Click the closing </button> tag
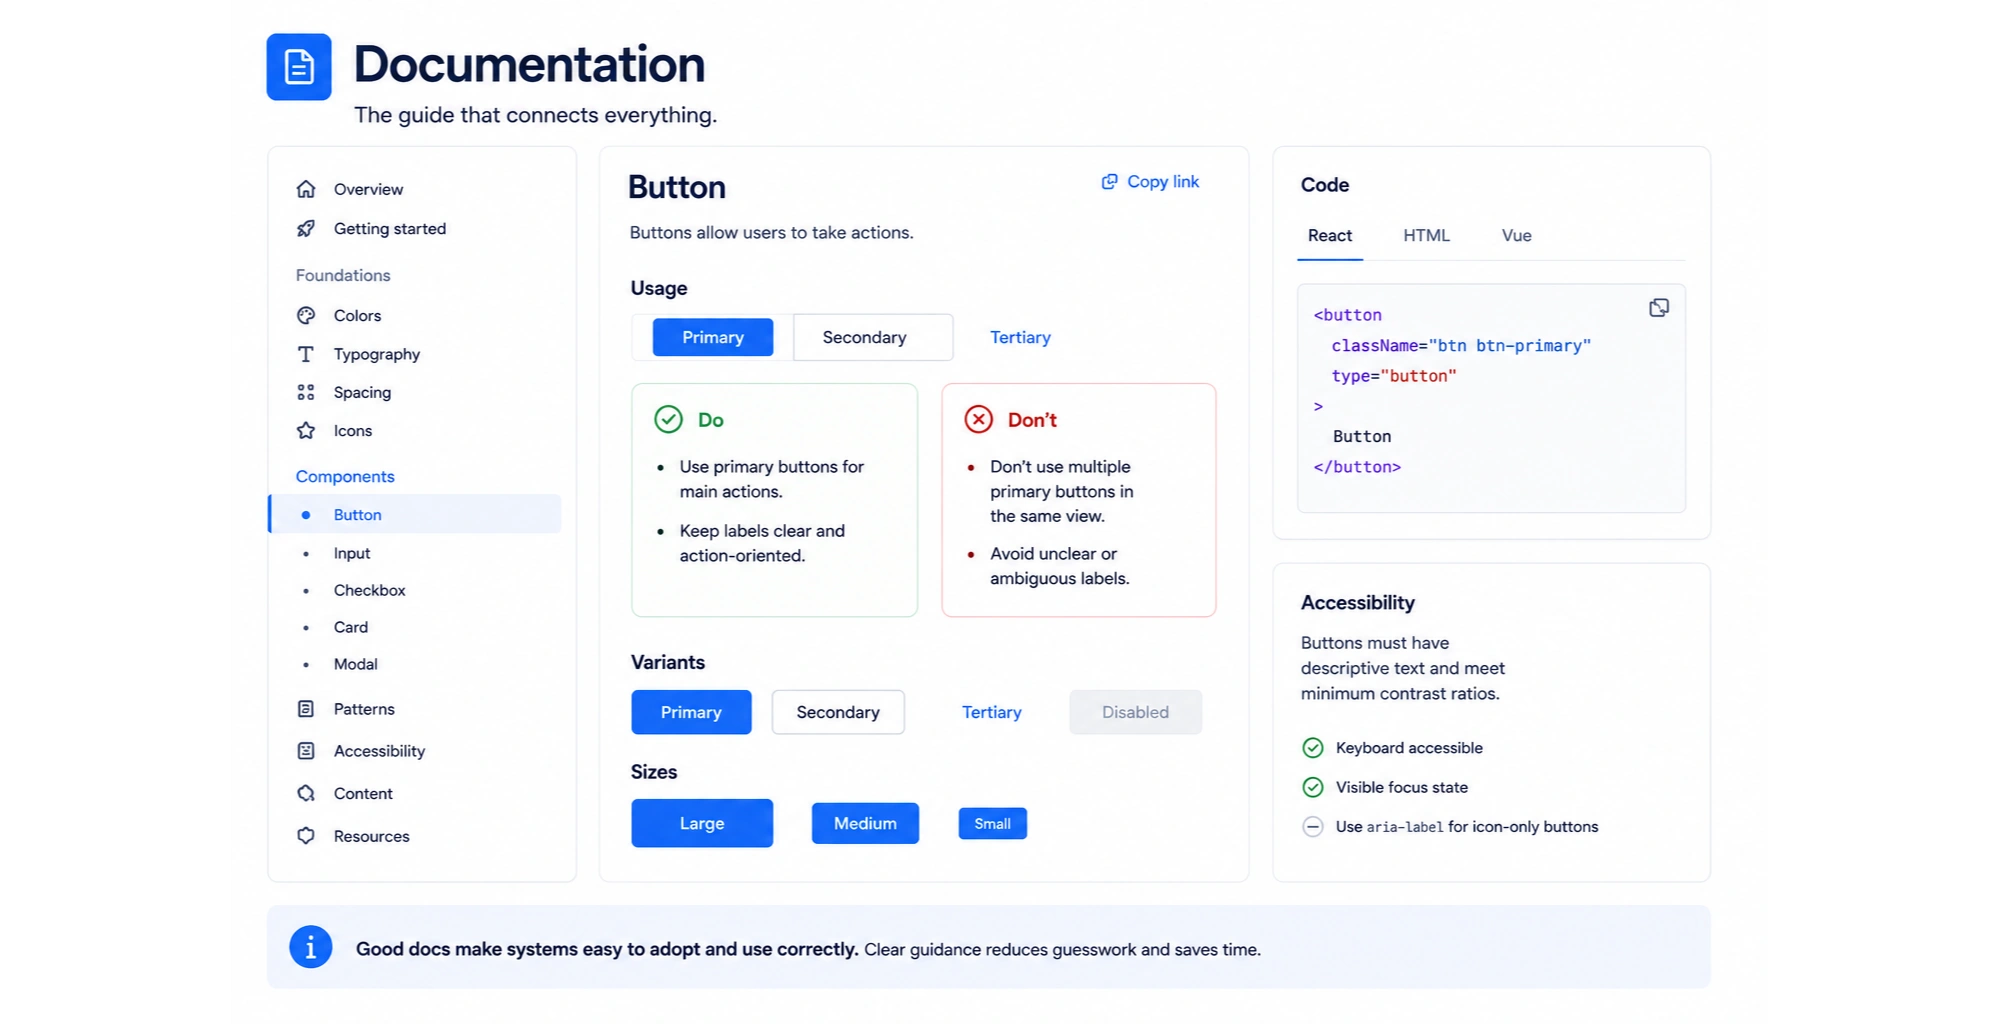This screenshot has height=1024, width=1999. click(x=1357, y=467)
